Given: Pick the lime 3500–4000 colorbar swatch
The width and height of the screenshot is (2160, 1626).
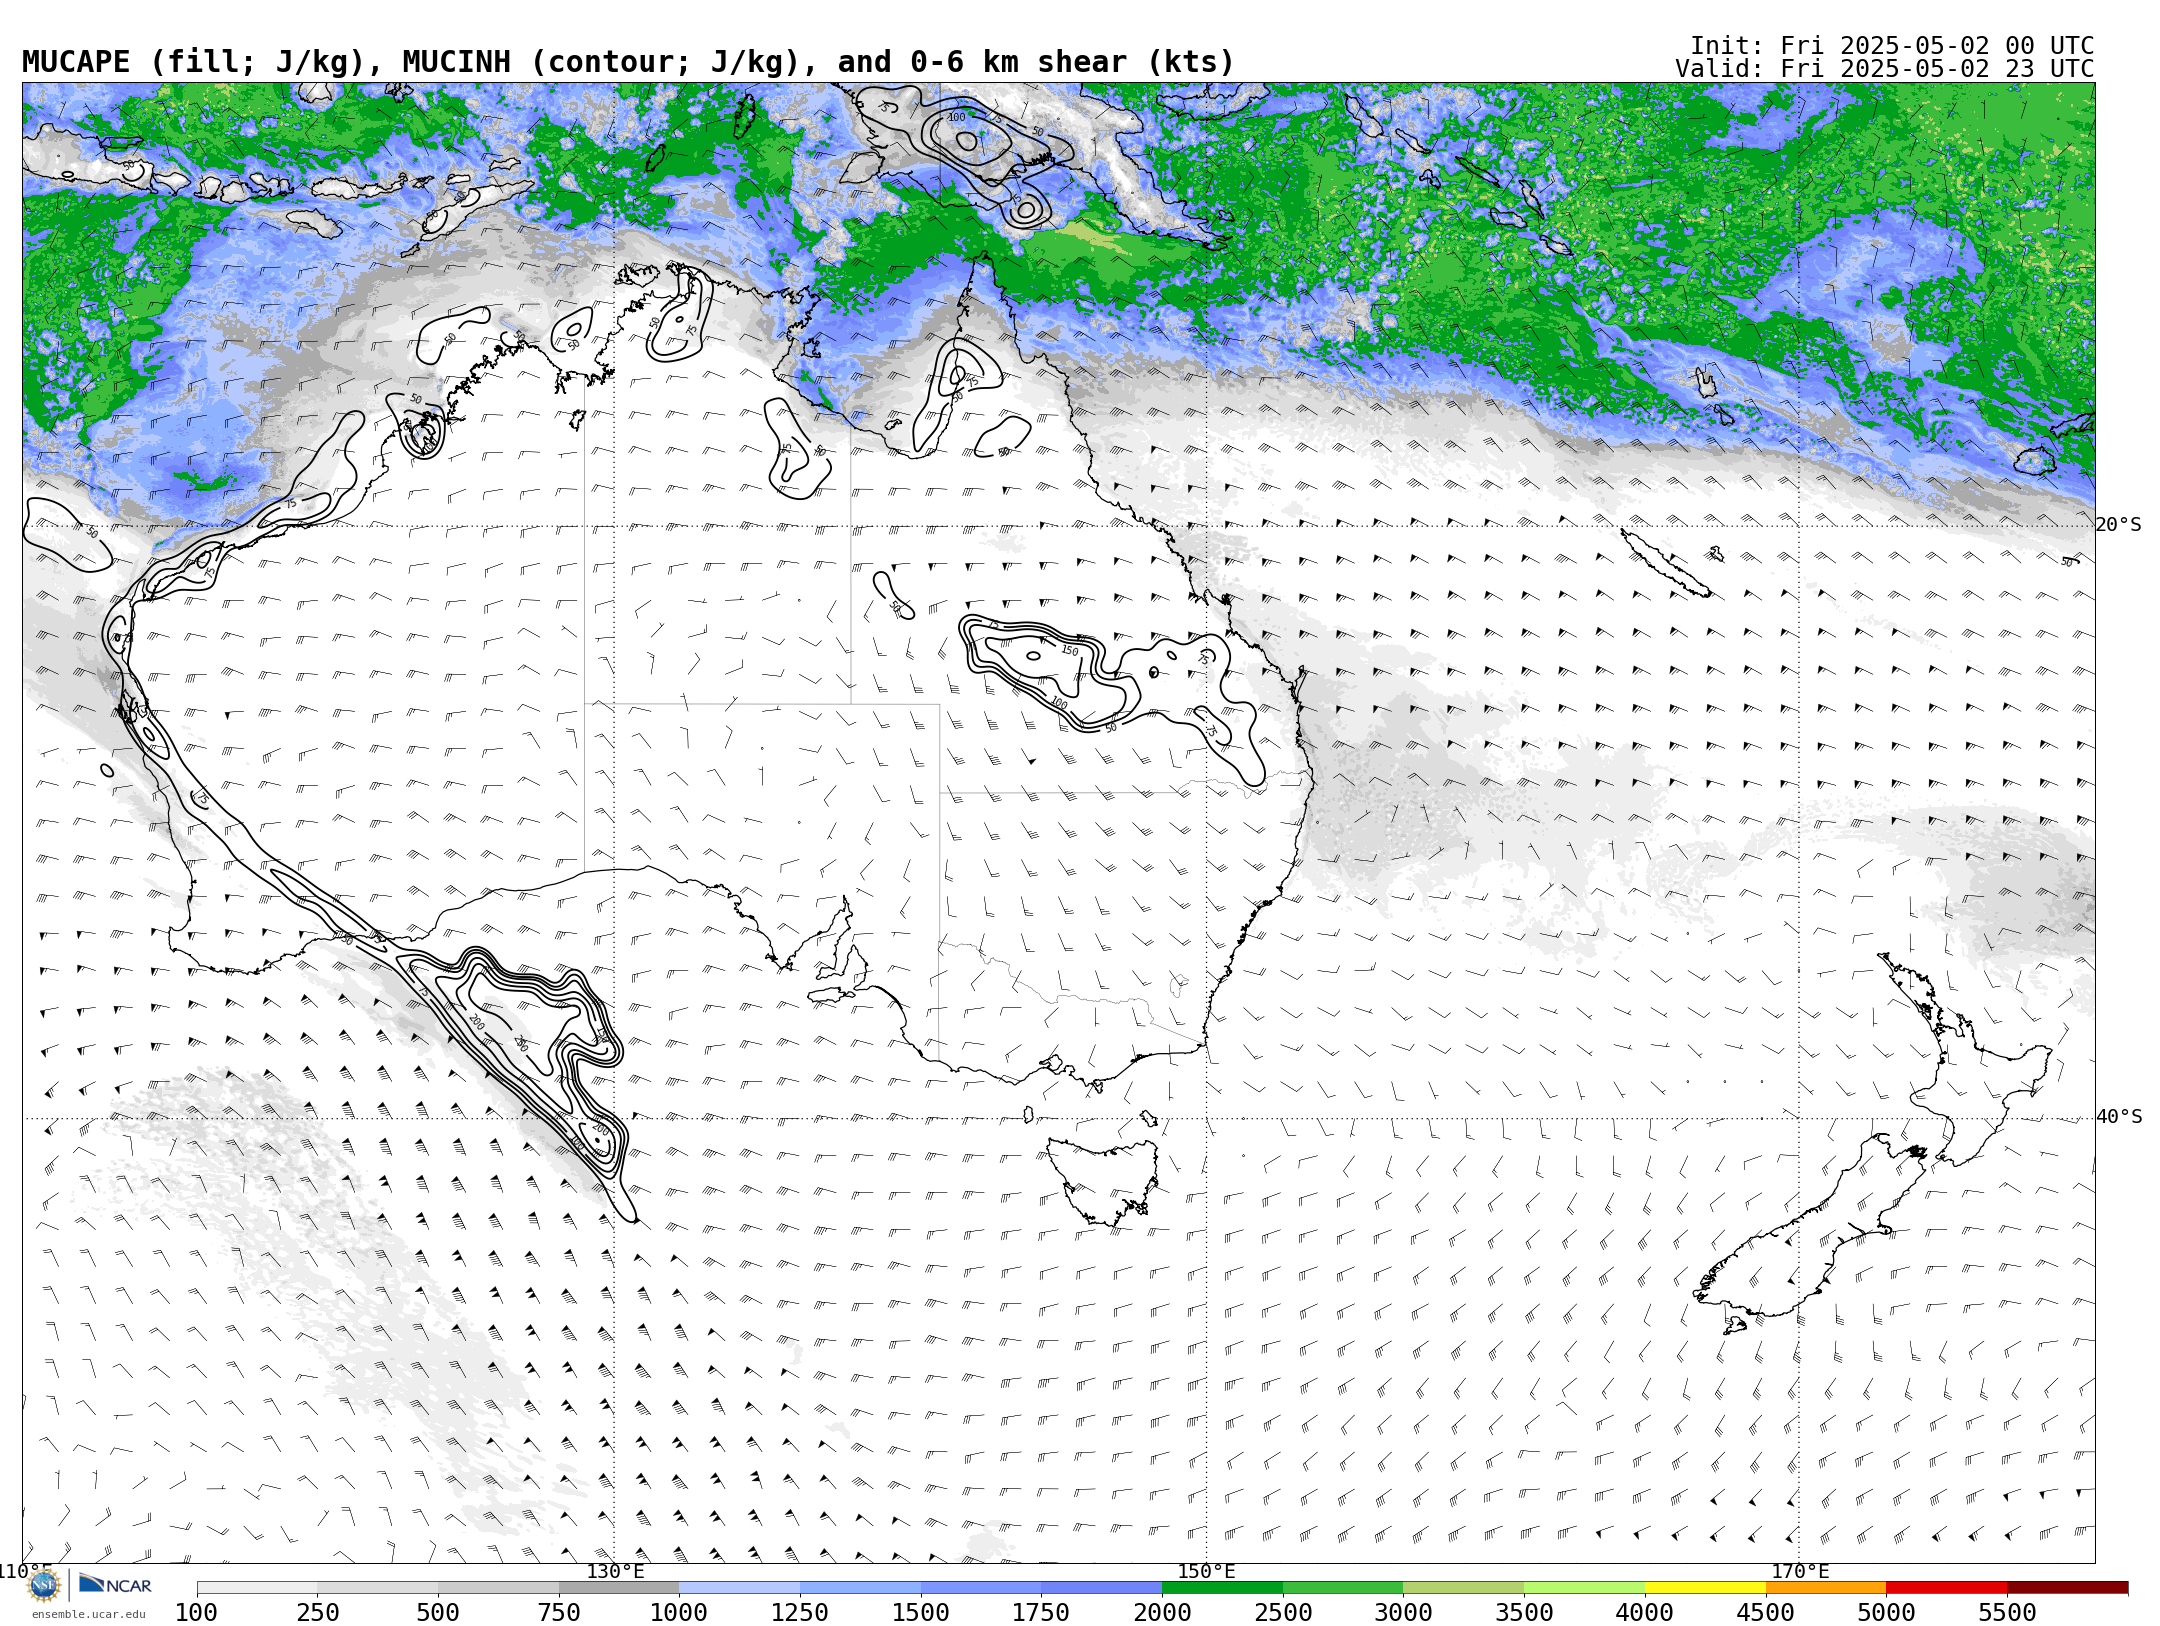Looking at the screenshot, I should pos(1585,1588).
